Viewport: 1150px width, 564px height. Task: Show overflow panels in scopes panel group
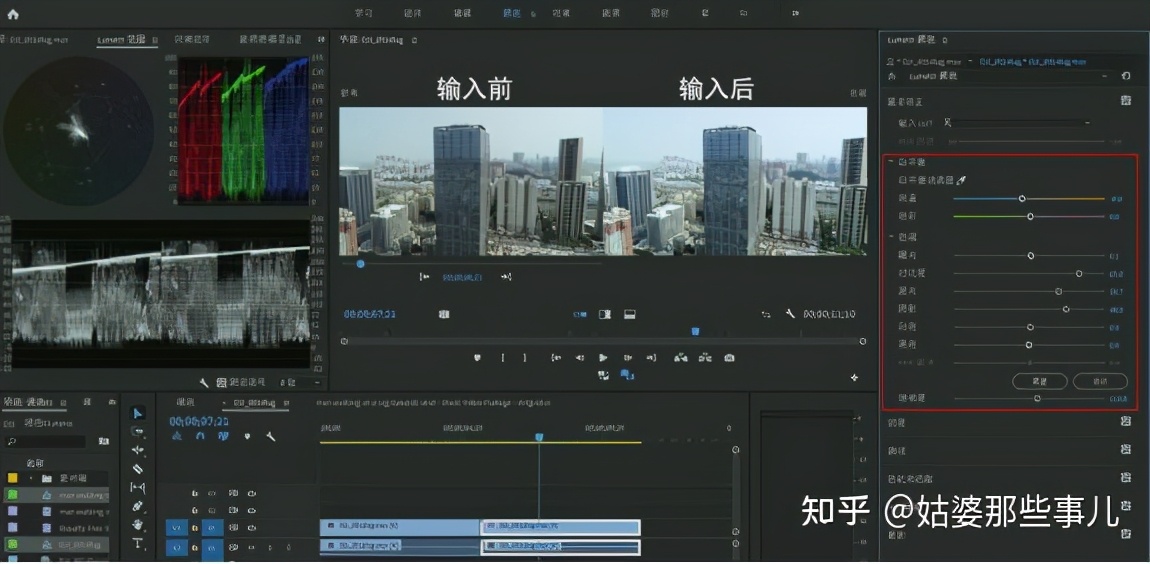(321, 40)
